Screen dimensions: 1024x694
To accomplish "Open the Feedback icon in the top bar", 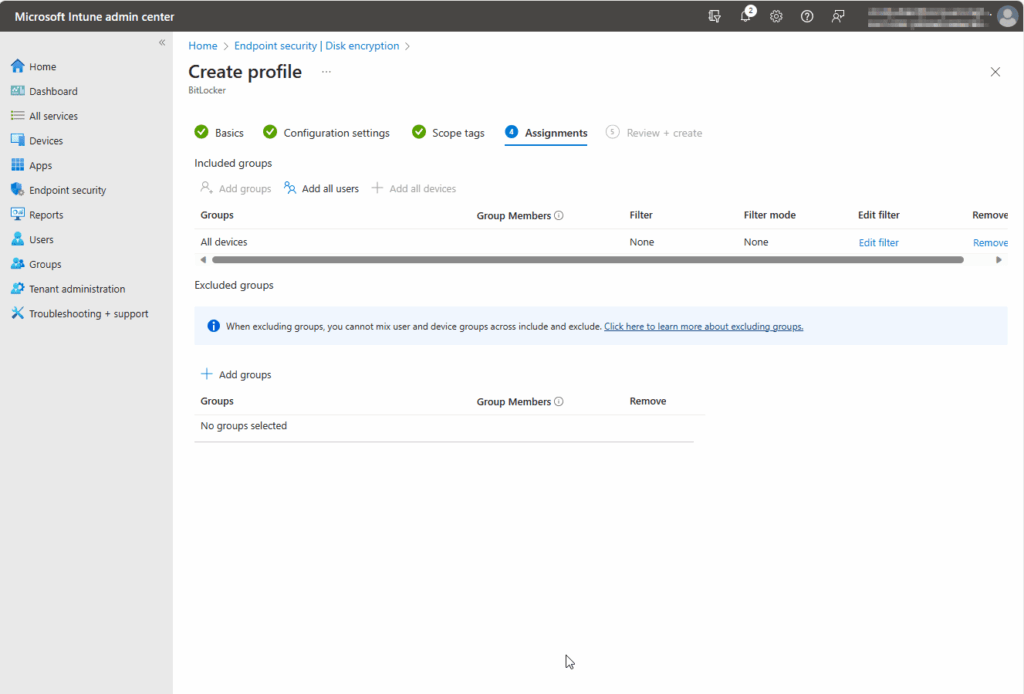I will 838,16.
